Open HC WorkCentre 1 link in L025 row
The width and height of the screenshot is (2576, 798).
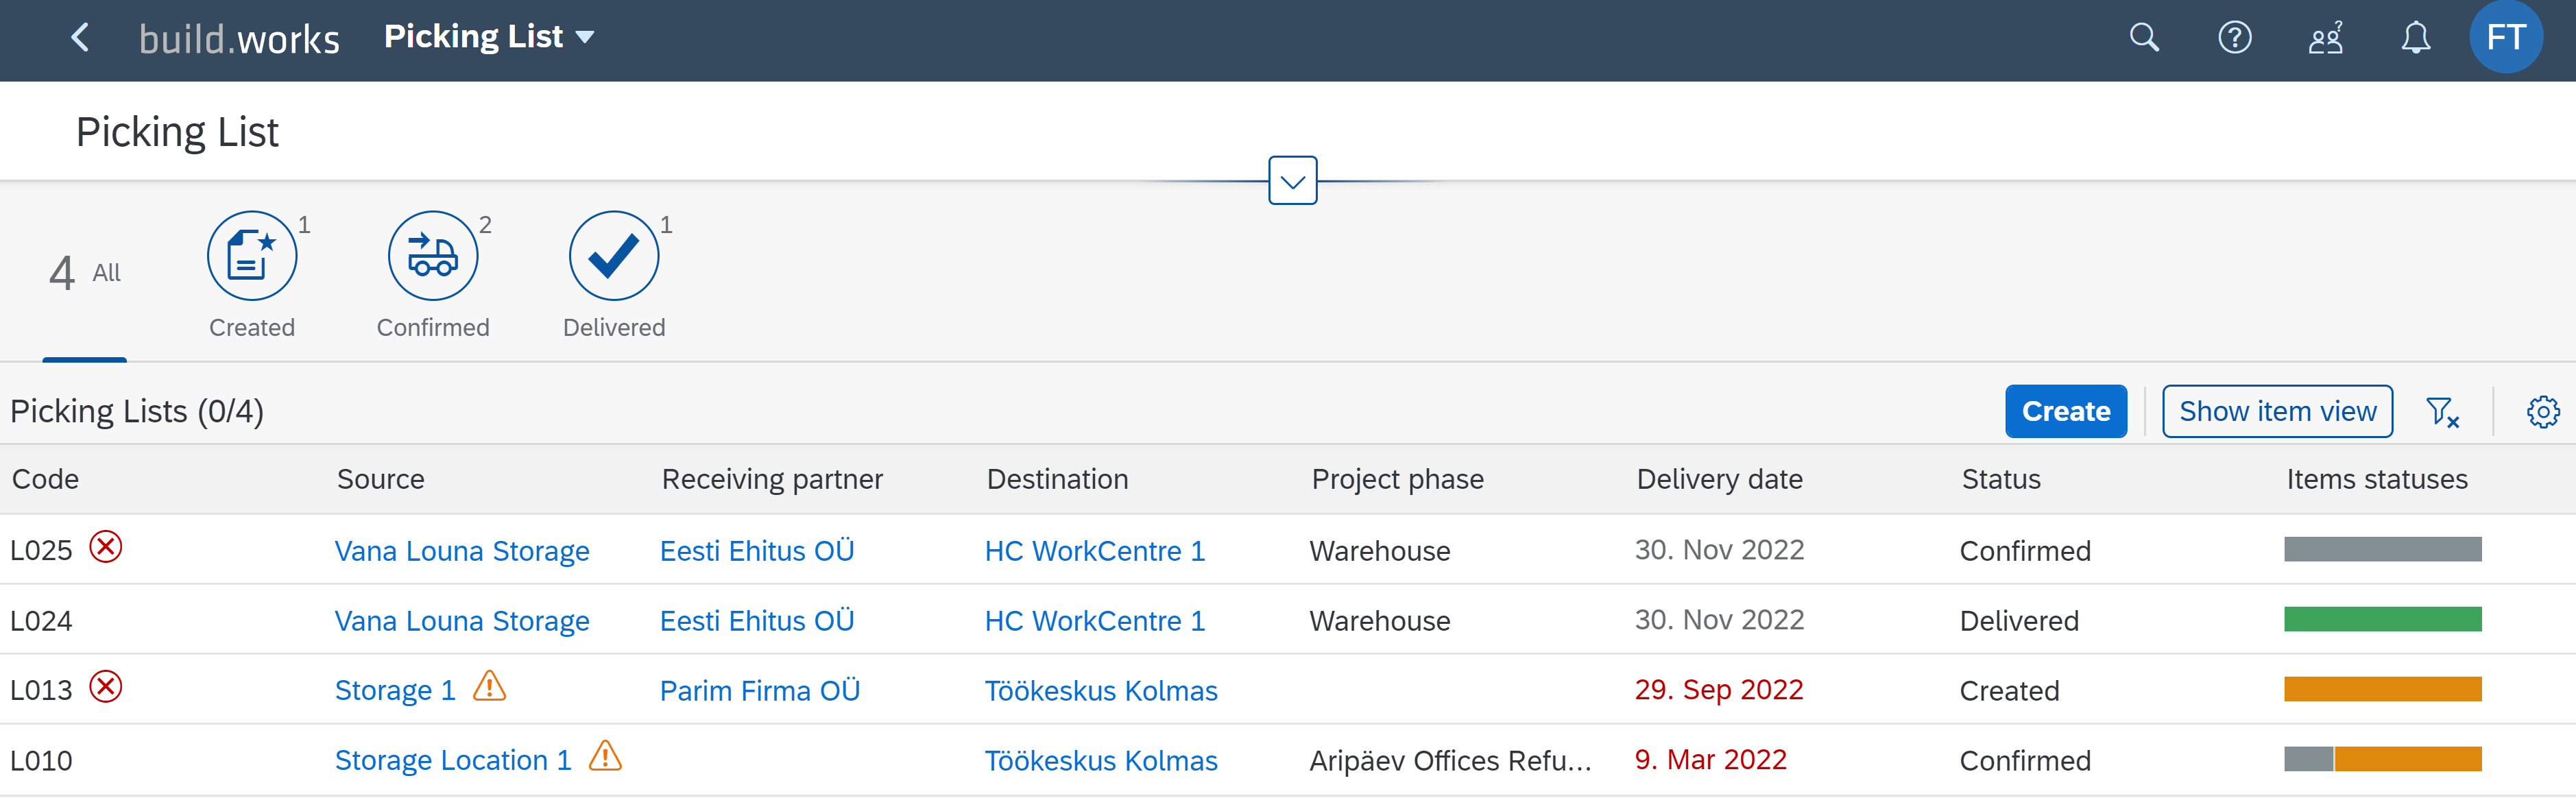tap(1095, 551)
